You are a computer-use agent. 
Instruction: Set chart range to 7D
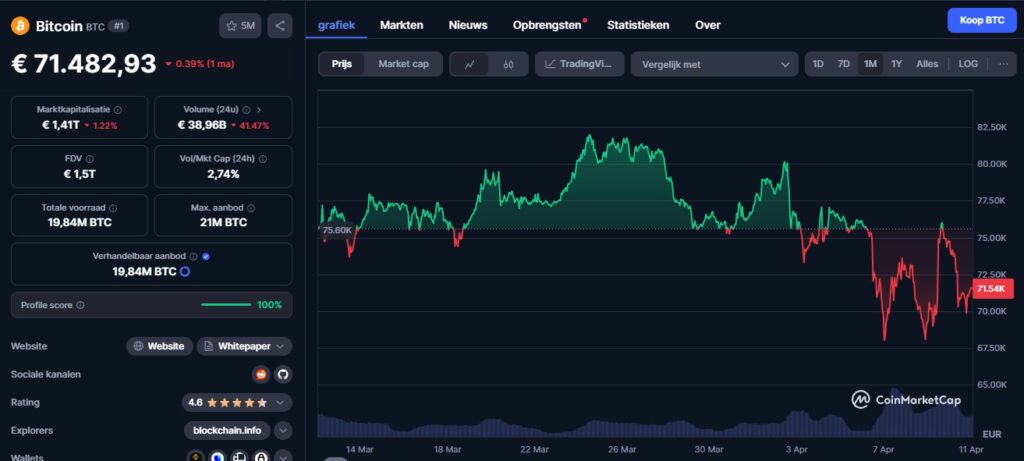[844, 64]
